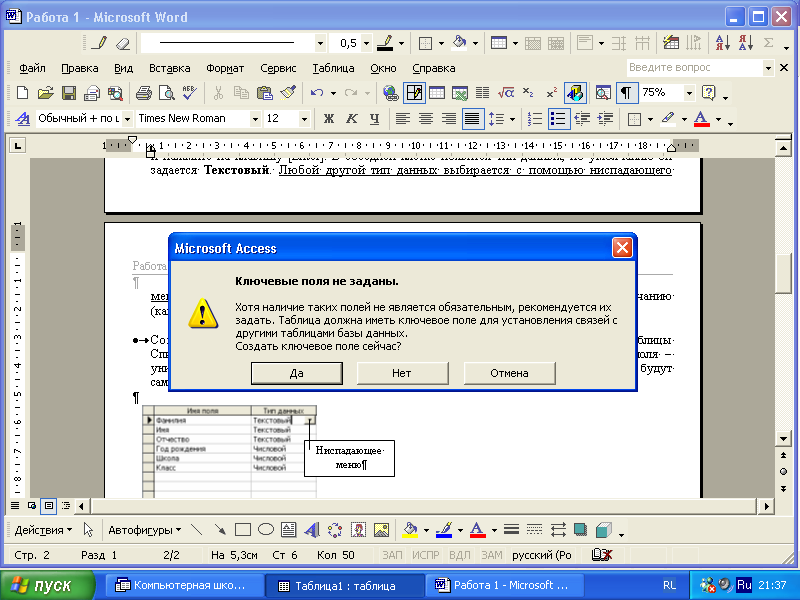Open the Формат menu
800x600 pixels.
tap(225, 68)
